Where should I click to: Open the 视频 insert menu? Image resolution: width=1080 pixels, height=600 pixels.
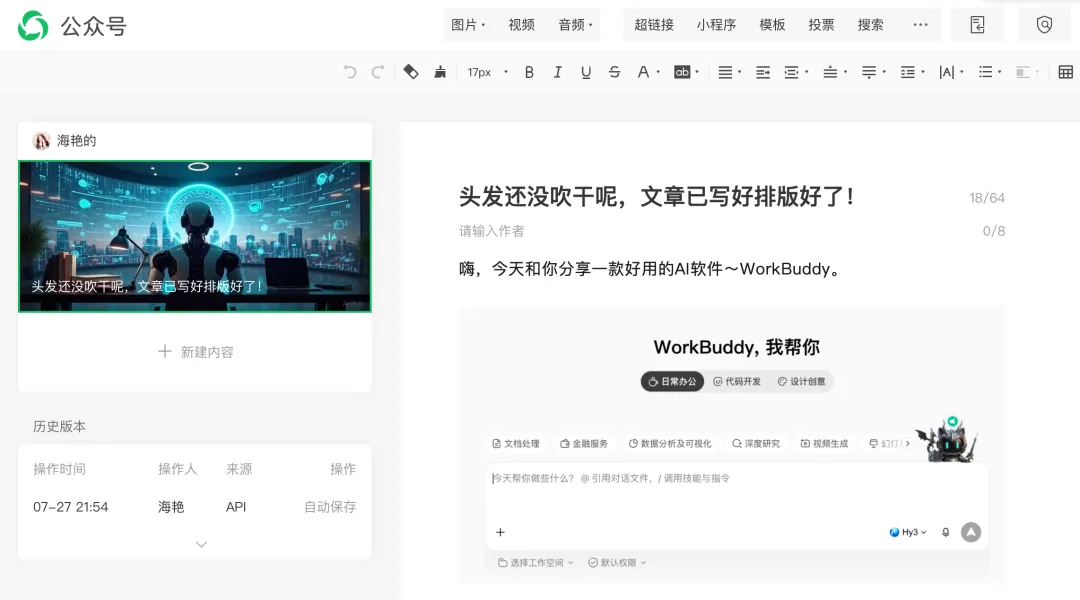pyautogui.click(x=521, y=25)
